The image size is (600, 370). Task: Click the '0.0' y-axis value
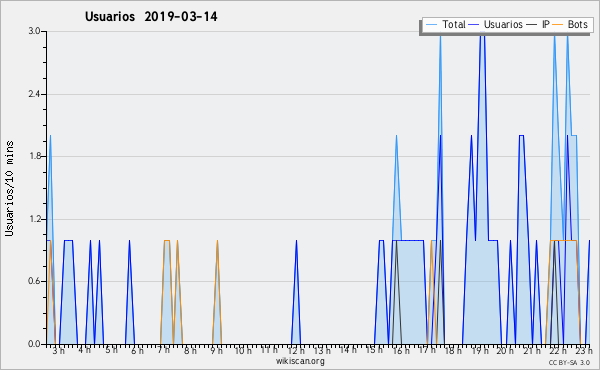point(34,344)
